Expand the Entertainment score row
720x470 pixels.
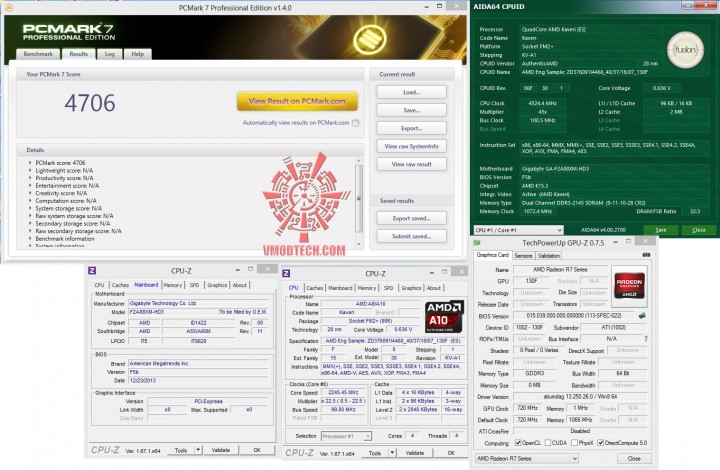pyautogui.click(x=30, y=185)
